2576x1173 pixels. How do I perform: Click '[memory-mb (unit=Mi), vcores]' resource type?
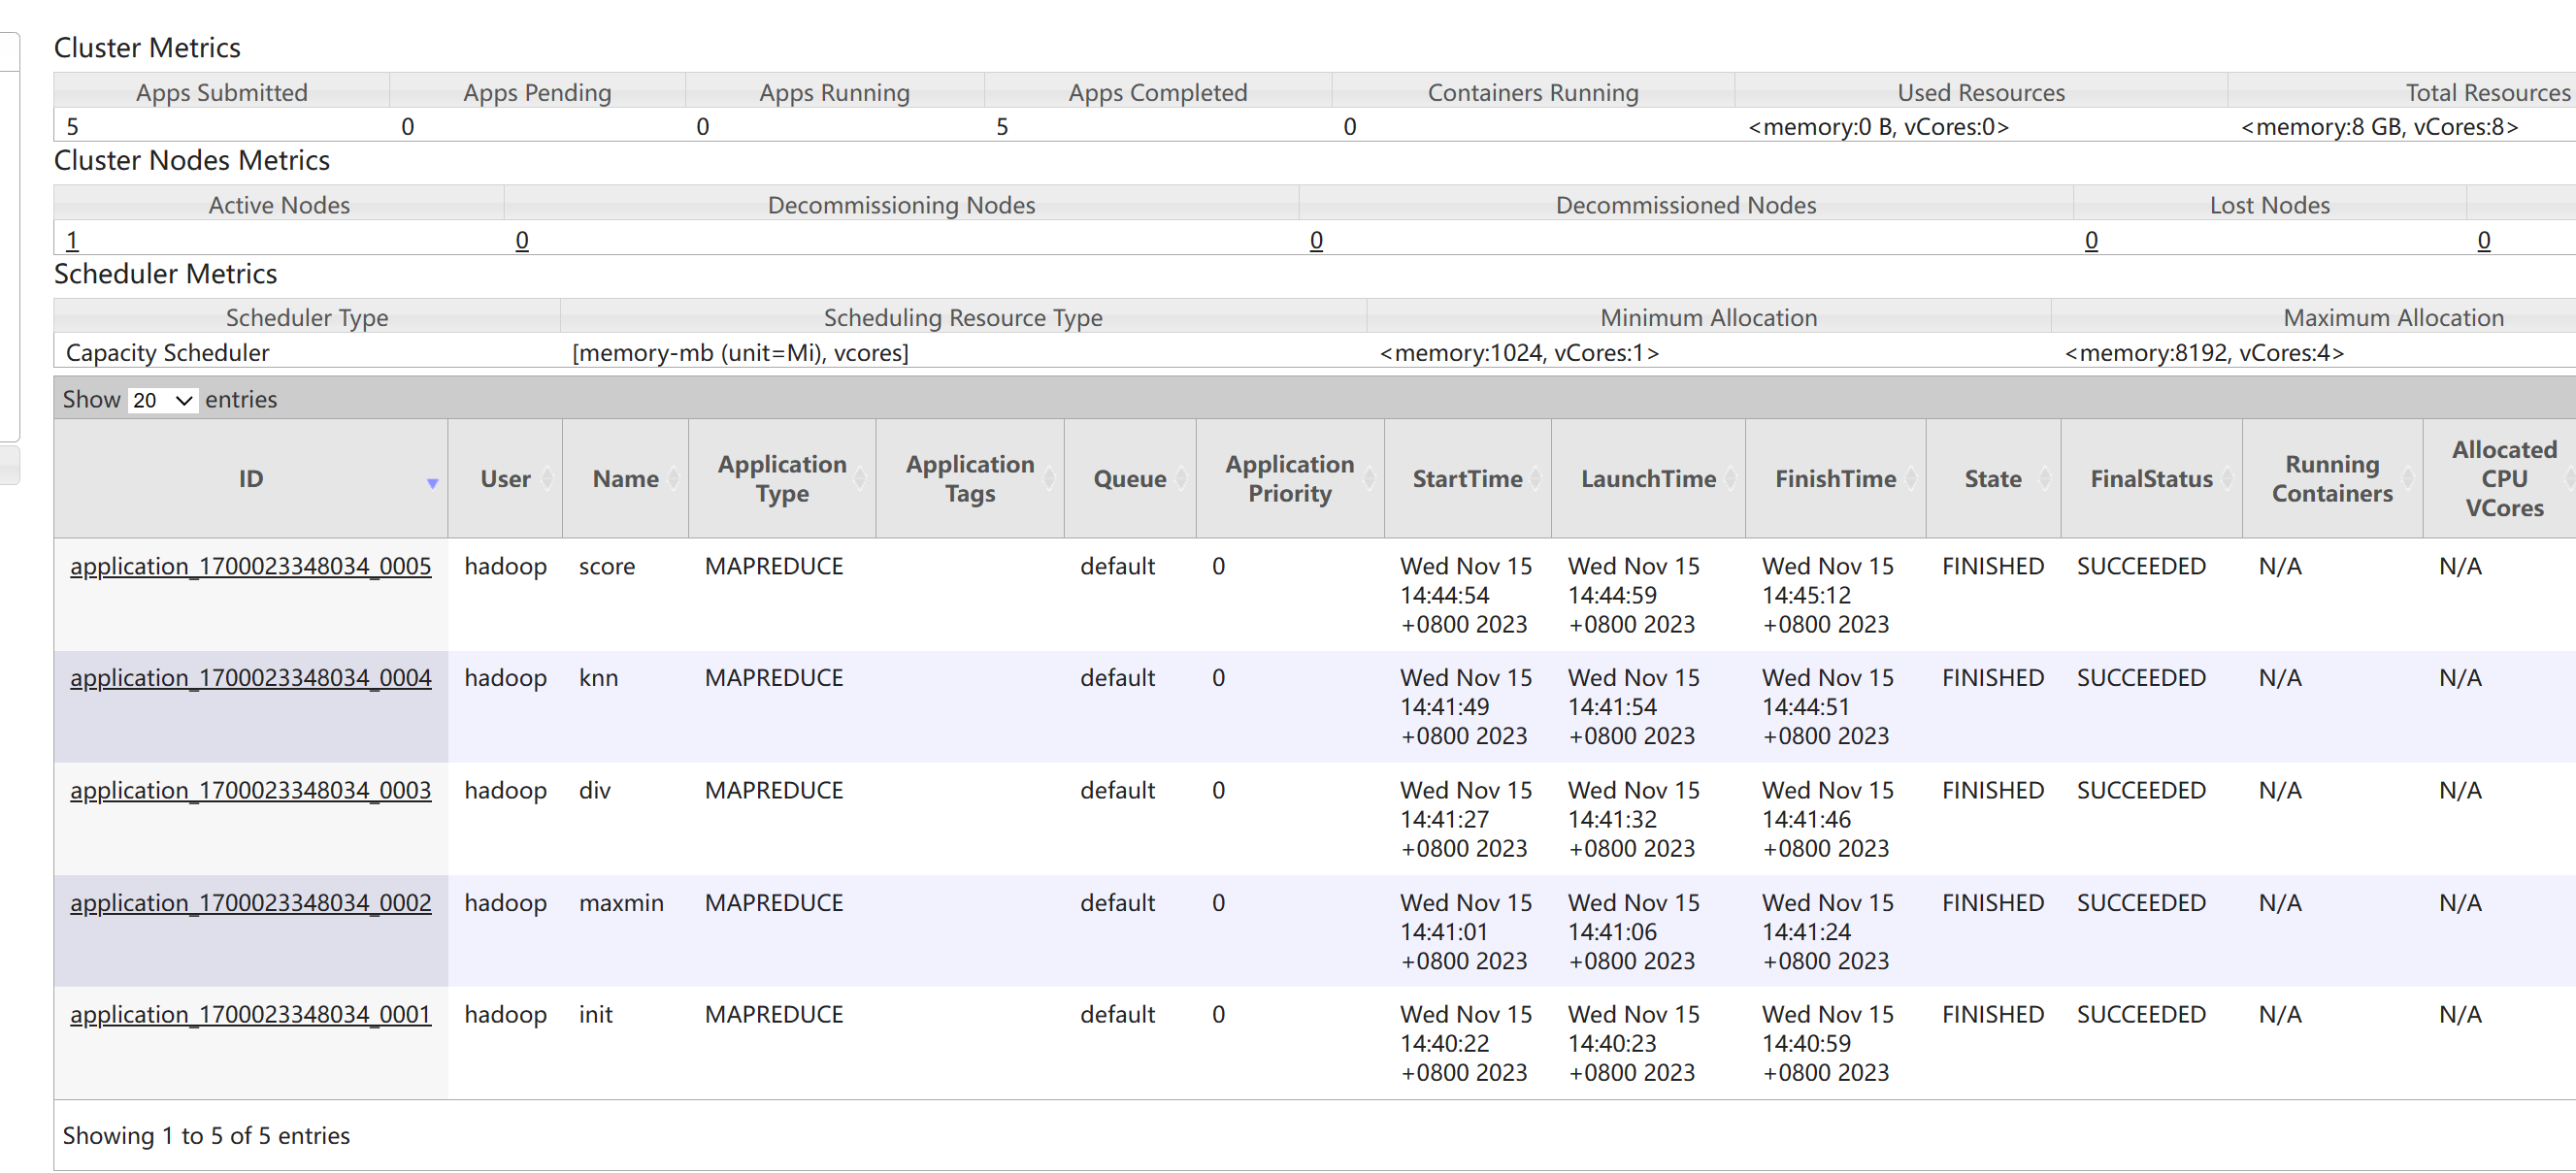click(740, 353)
